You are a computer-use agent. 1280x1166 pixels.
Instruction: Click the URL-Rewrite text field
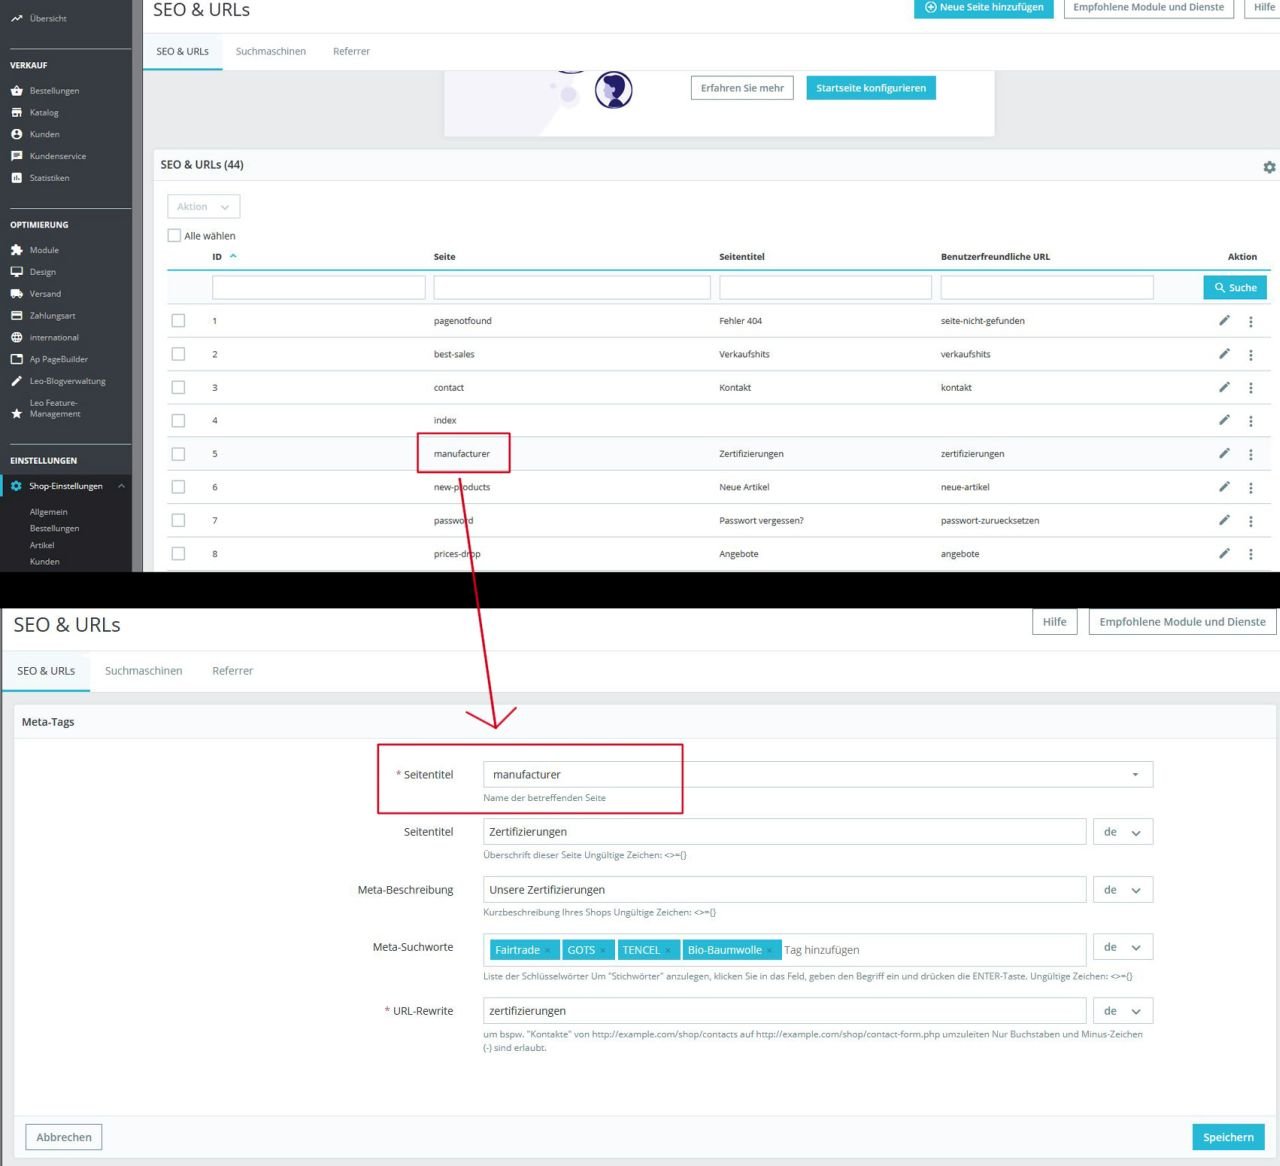point(785,1011)
